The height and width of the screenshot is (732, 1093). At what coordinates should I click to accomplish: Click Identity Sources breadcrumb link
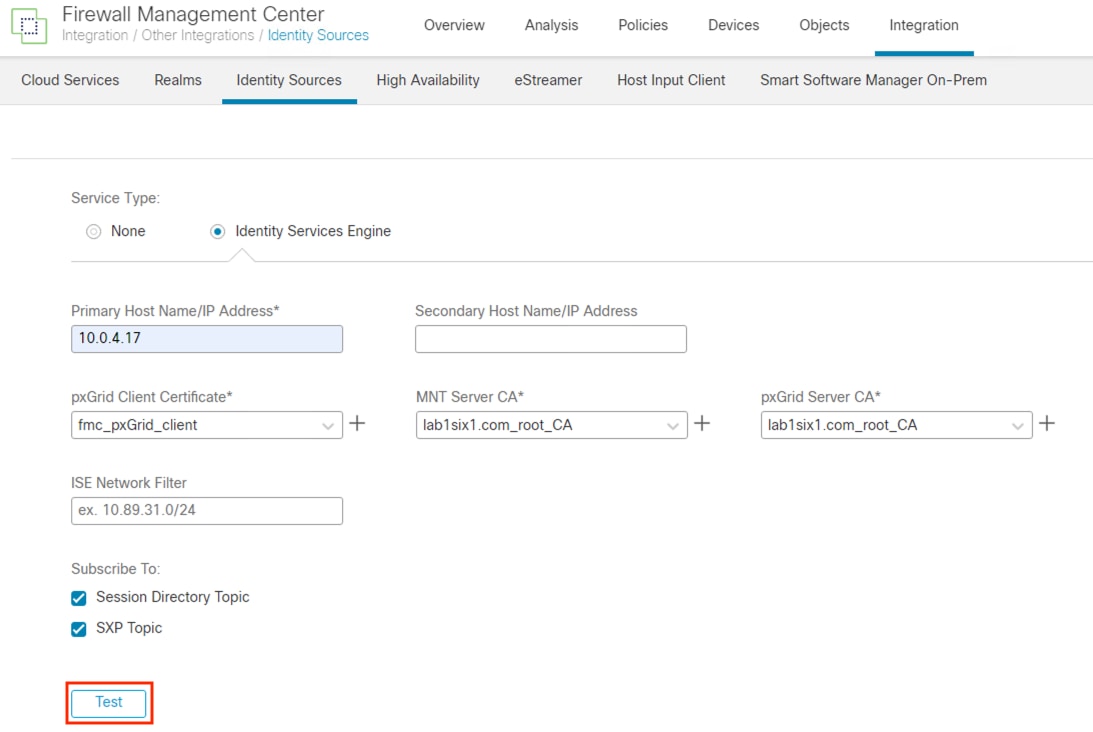tap(318, 36)
